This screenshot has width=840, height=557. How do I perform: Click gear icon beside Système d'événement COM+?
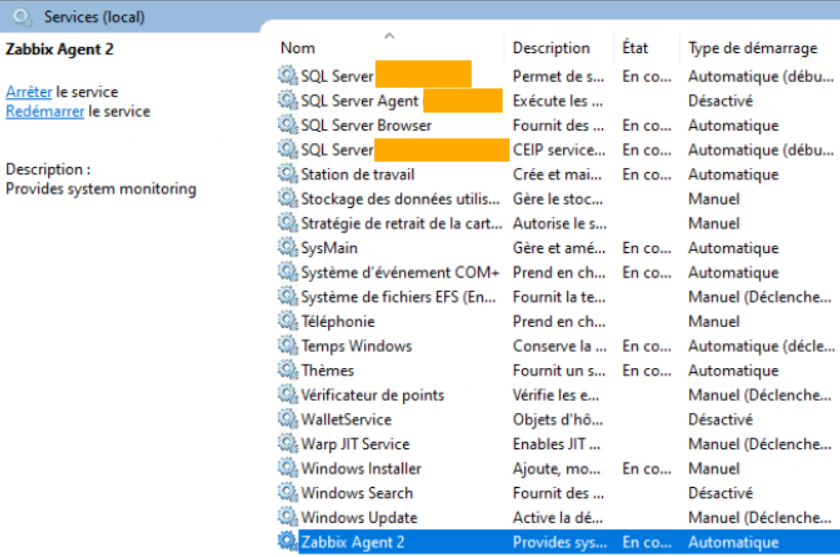coord(288,272)
